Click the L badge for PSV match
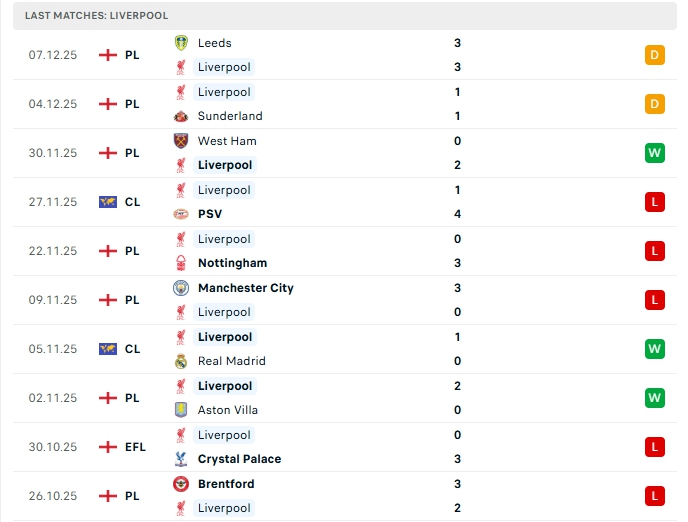 pyautogui.click(x=655, y=202)
